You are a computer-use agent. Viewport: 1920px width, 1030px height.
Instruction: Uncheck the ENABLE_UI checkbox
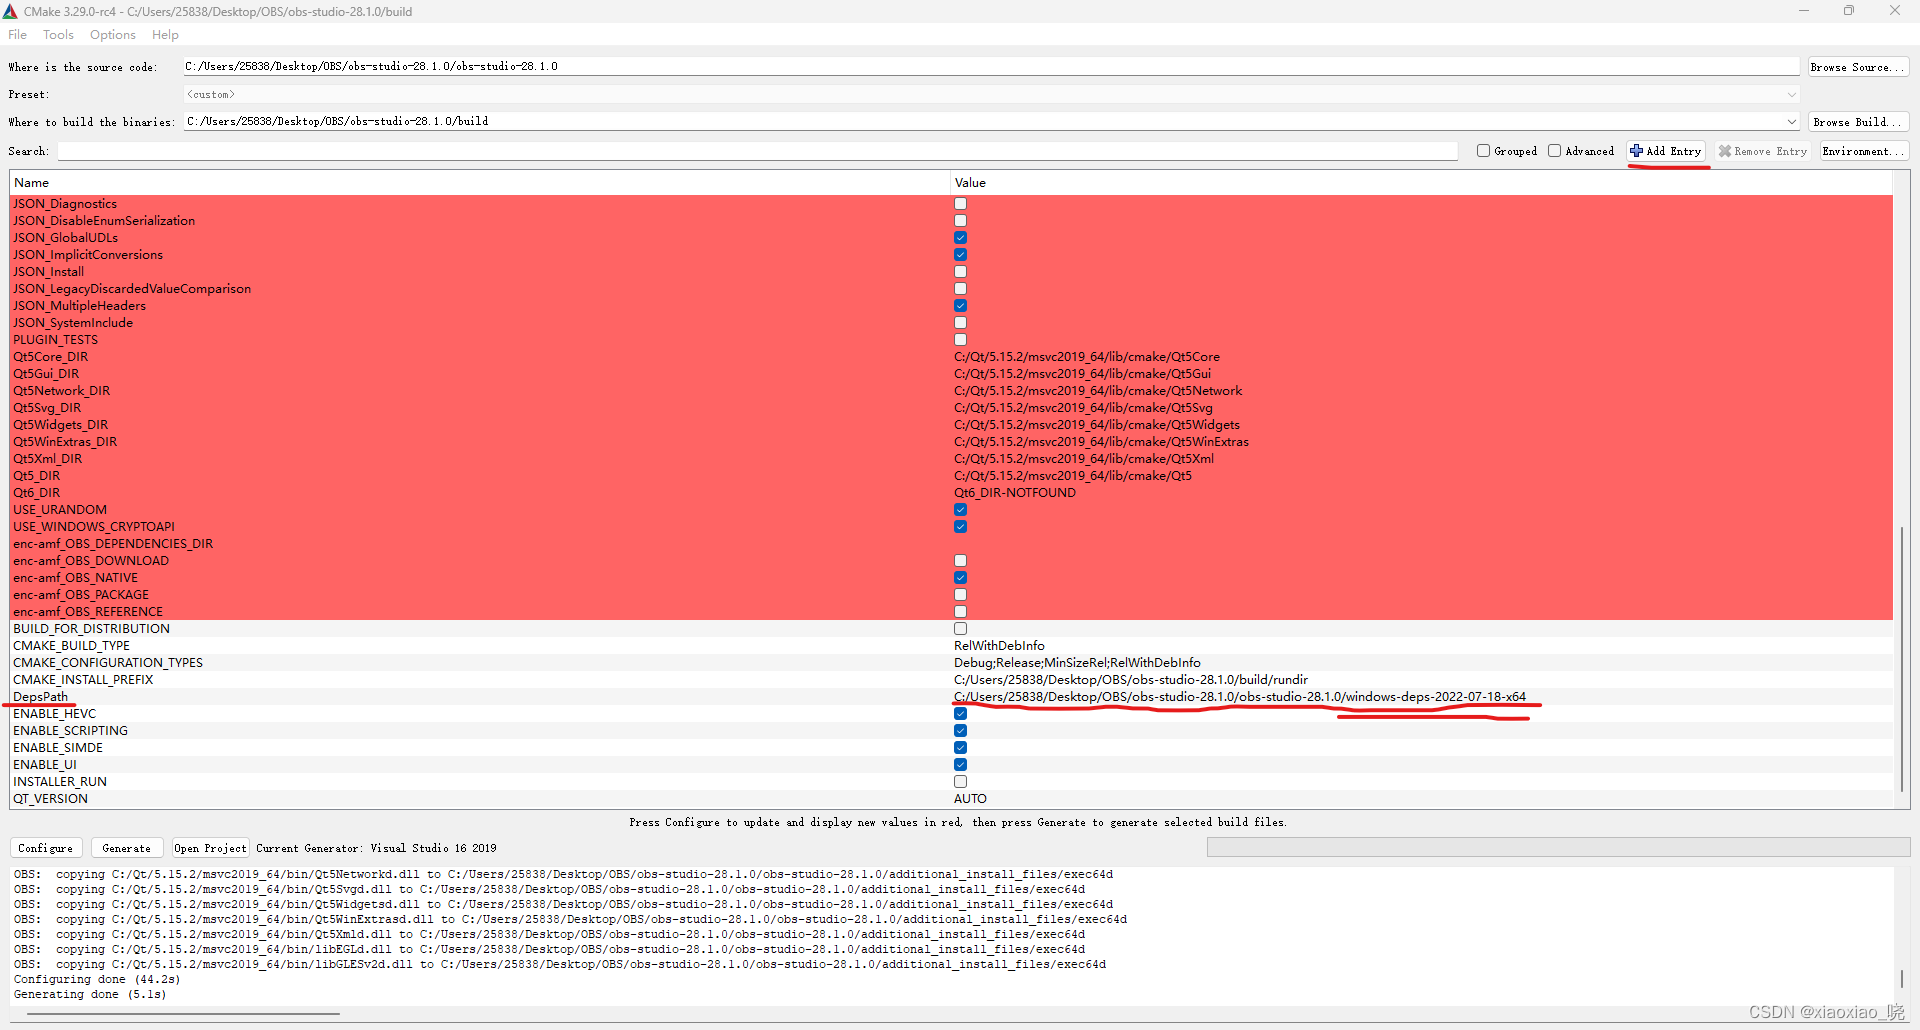960,765
